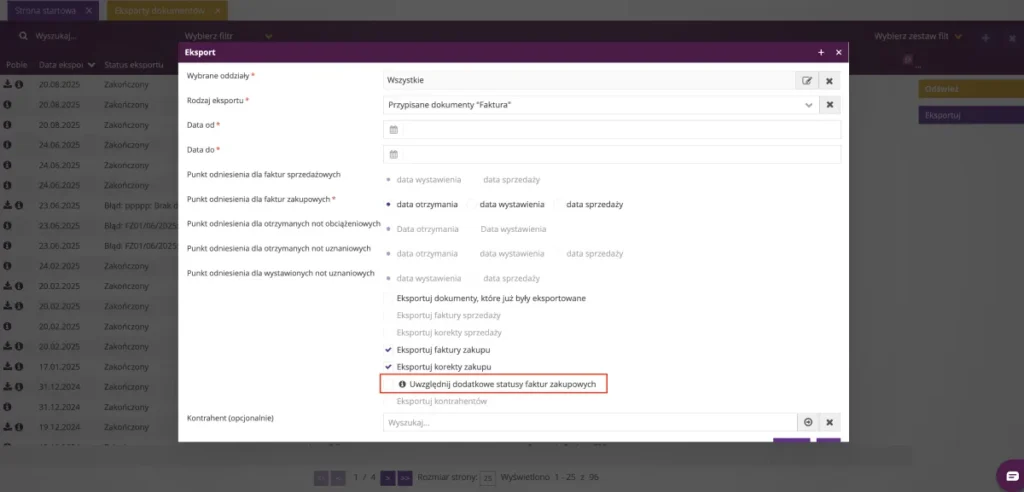The width and height of the screenshot is (1024, 492).
Task: Click the info icon in the 24.02.2025 row
Action: (7, 265)
